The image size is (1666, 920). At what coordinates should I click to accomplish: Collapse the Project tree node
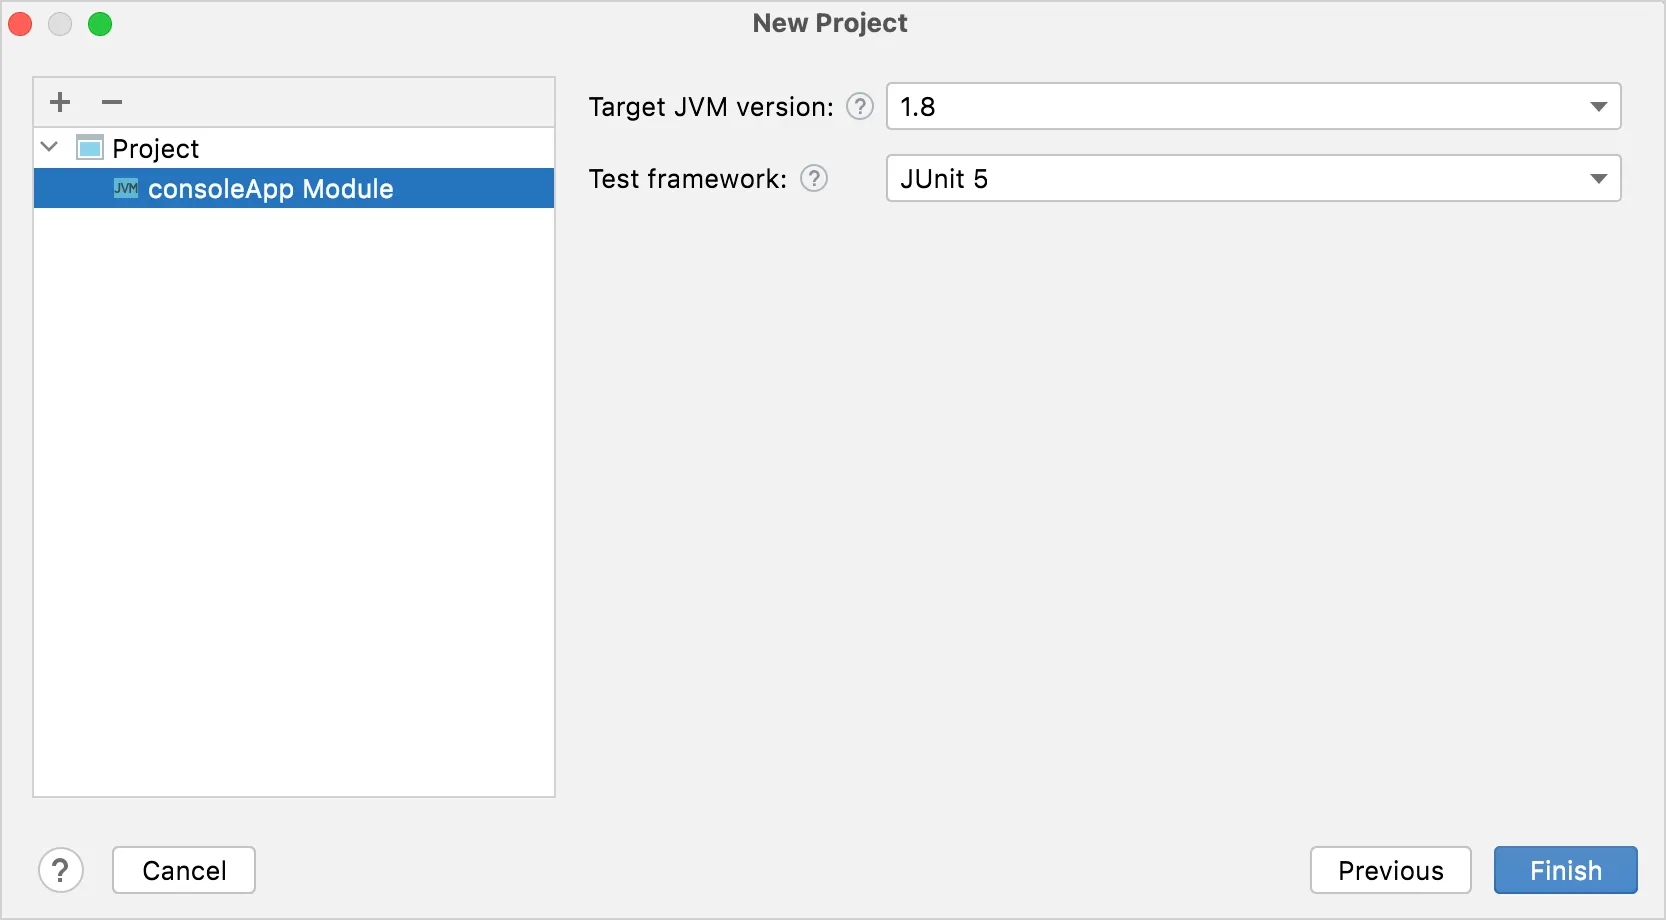pyautogui.click(x=49, y=147)
